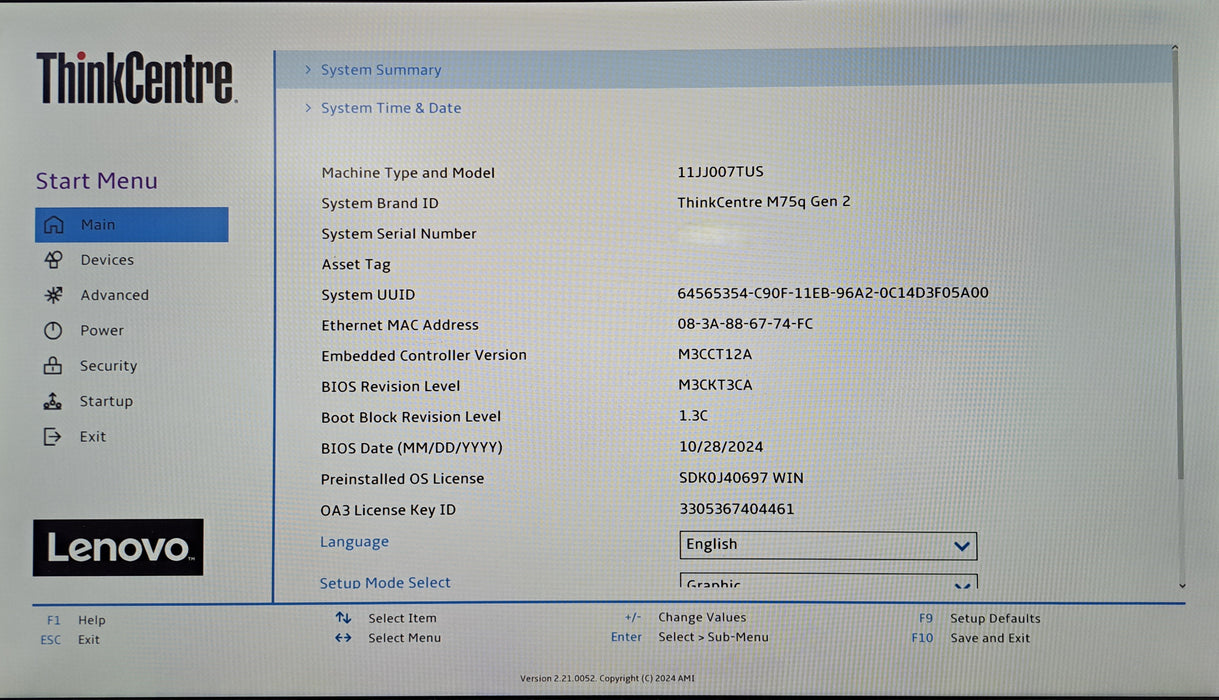Click the BIOS Date (MM/DD/YYYY) label
1219x700 pixels.
pos(412,448)
